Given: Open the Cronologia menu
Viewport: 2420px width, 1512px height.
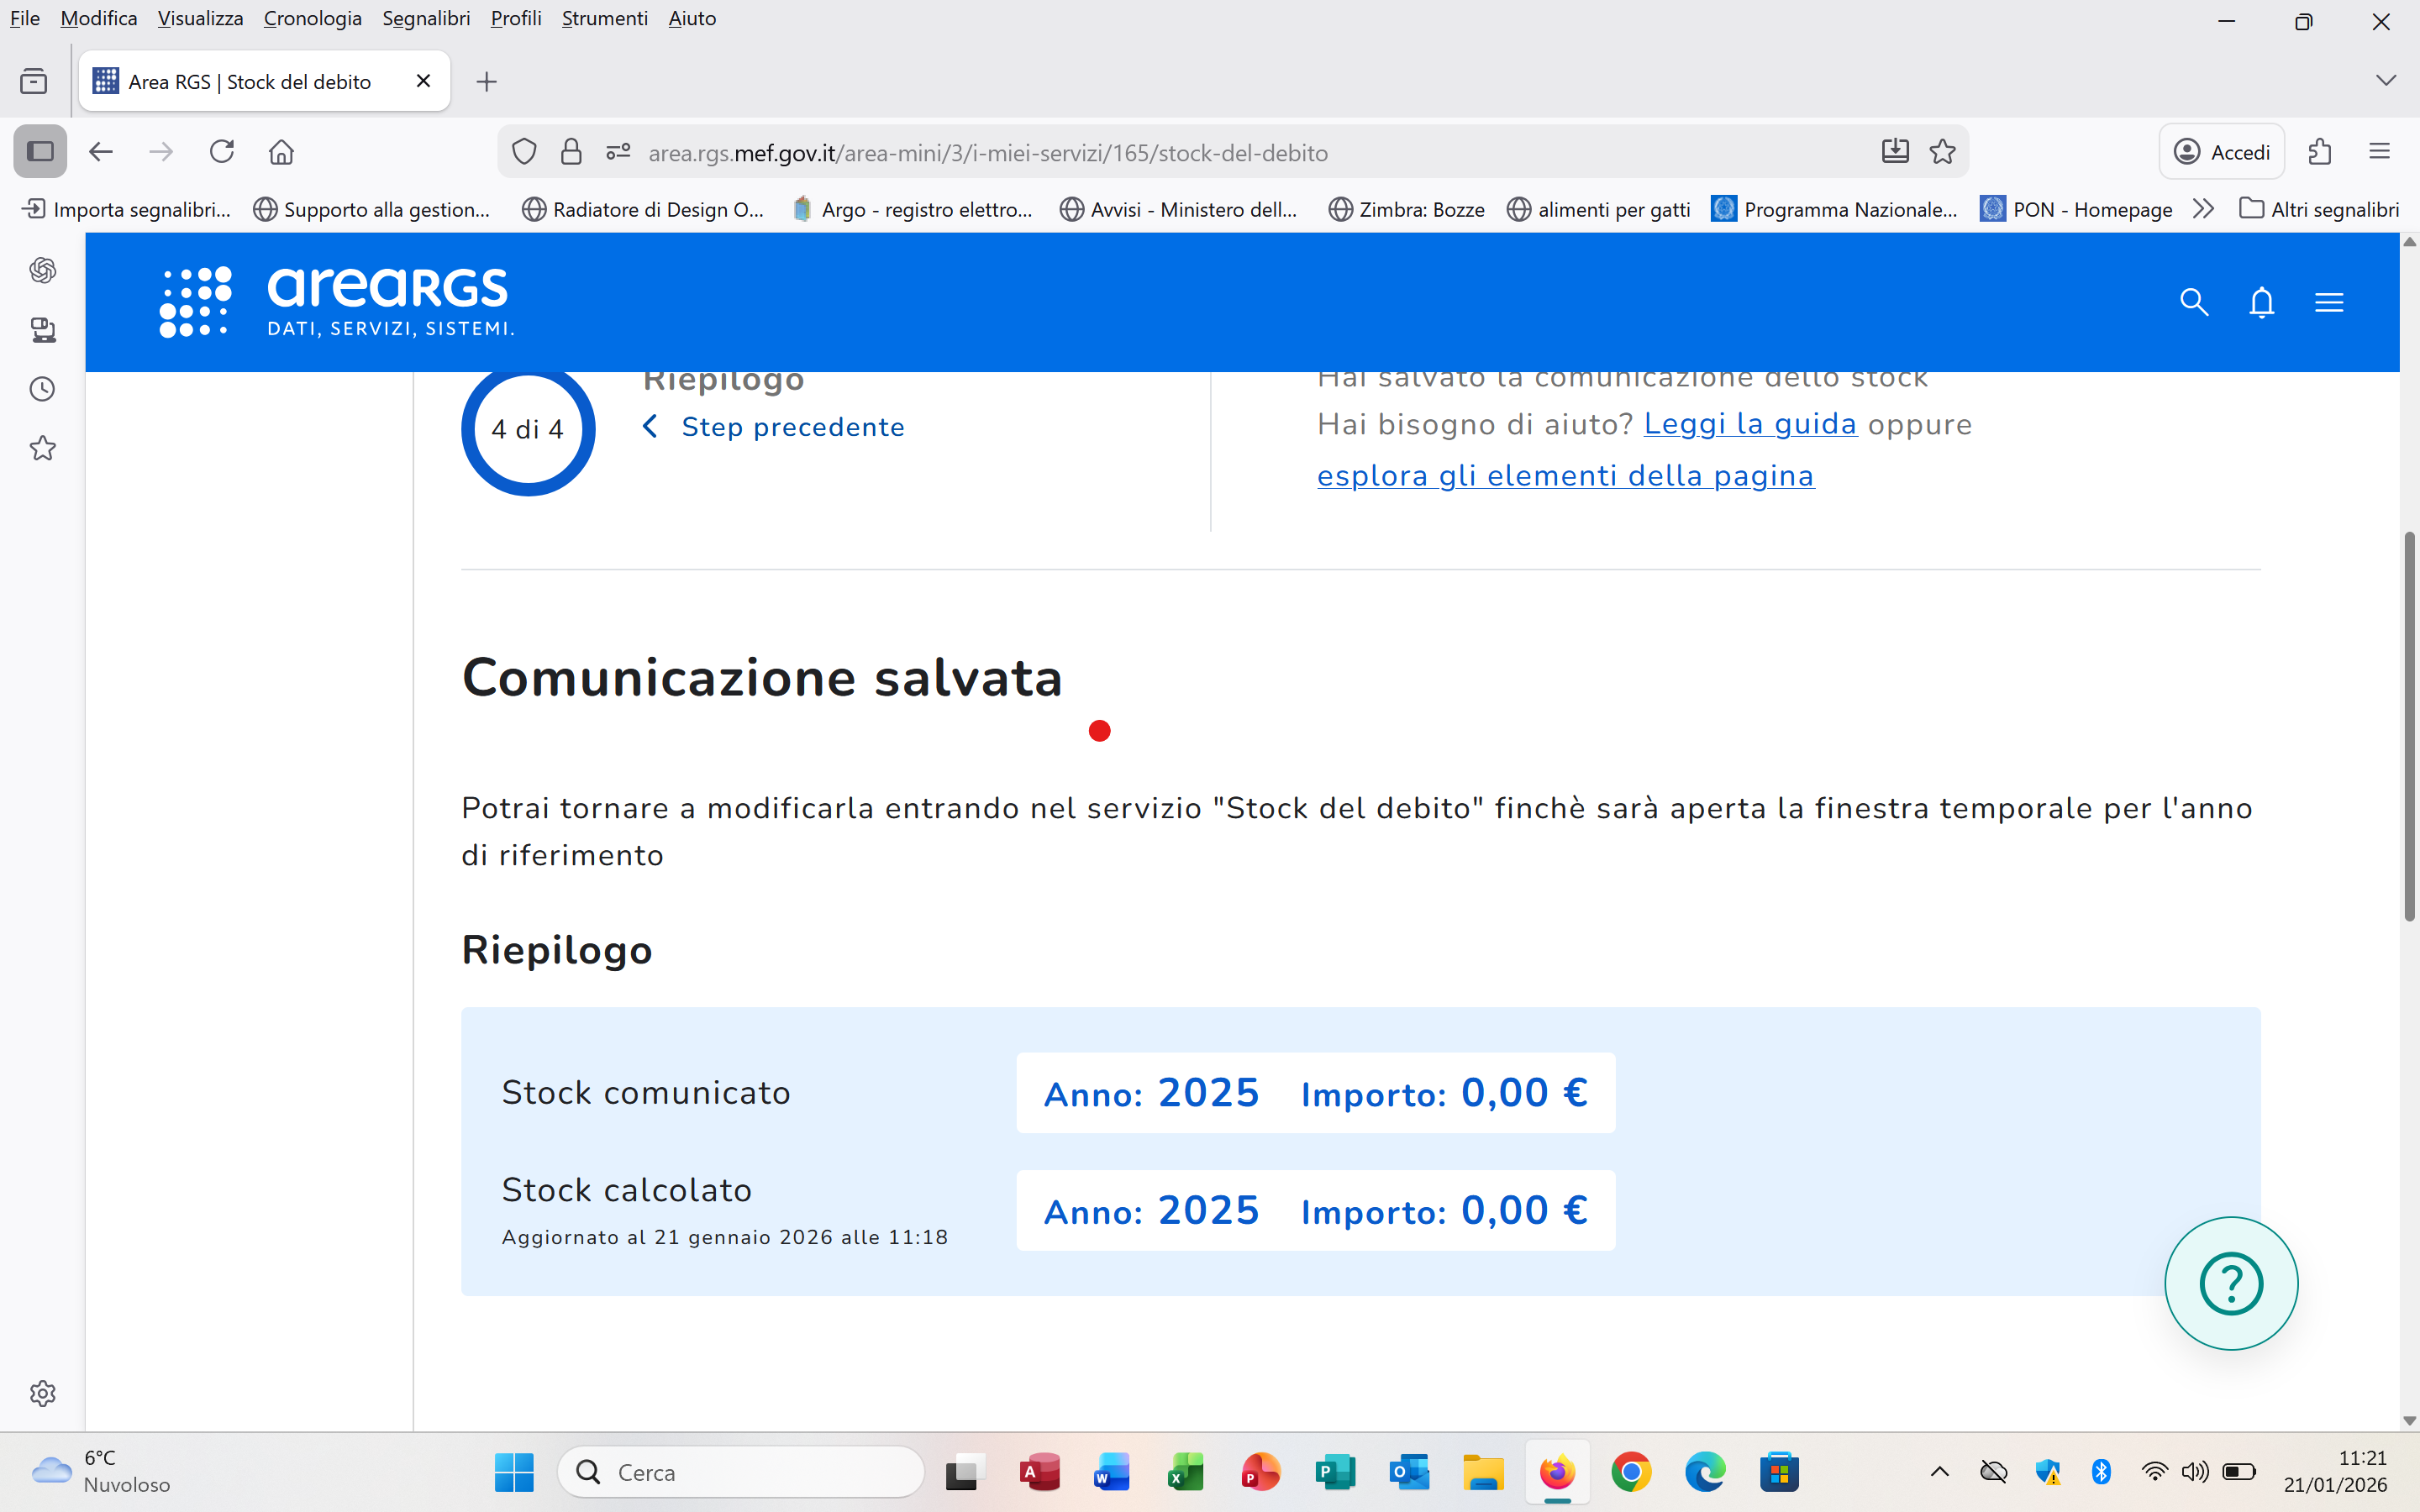Looking at the screenshot, I should point(312,18).
